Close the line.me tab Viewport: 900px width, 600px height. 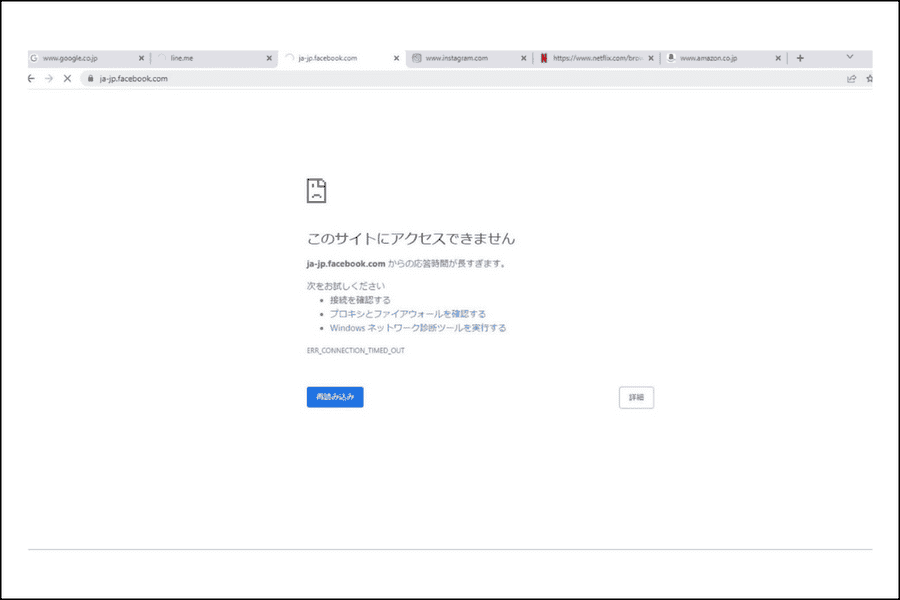(x=269, y=58)
